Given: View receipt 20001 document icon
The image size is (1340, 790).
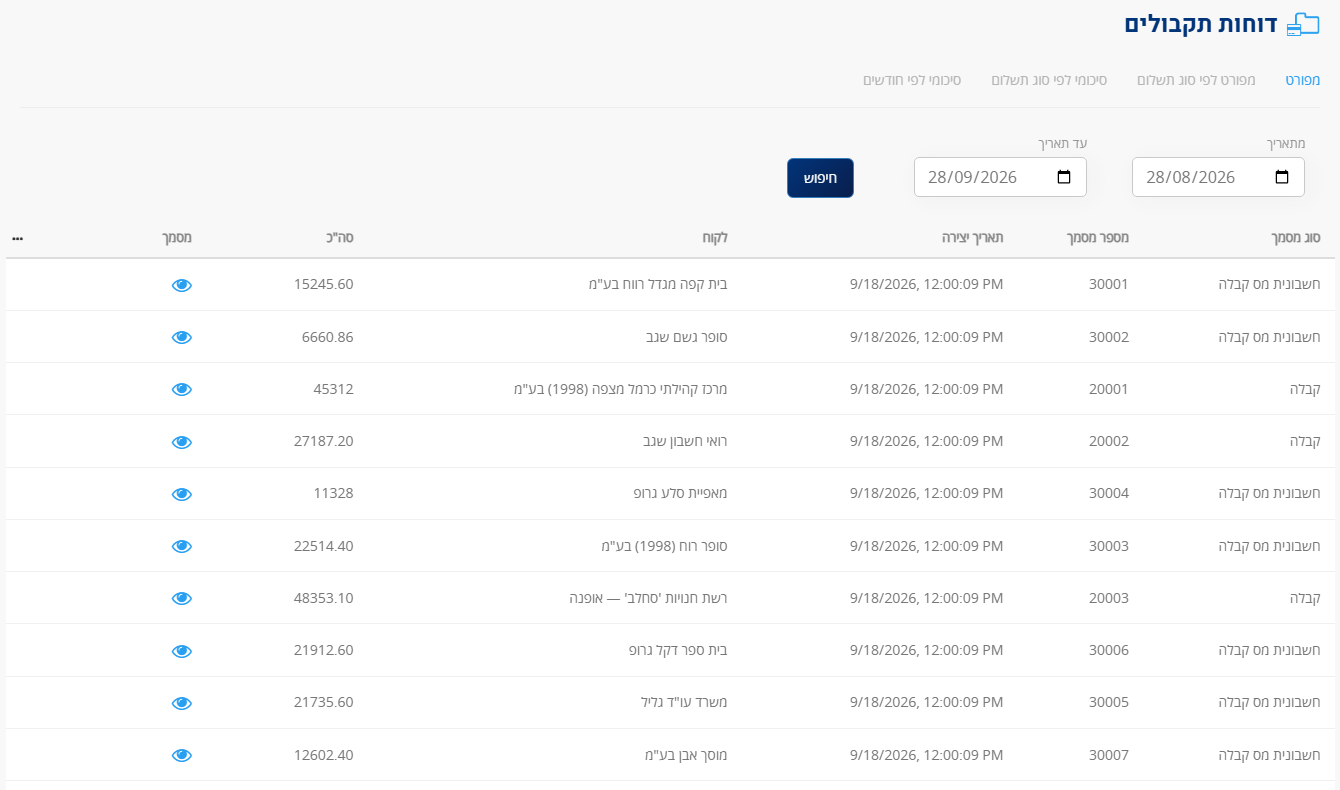Looking at the screenshot, I should point(181,389).
